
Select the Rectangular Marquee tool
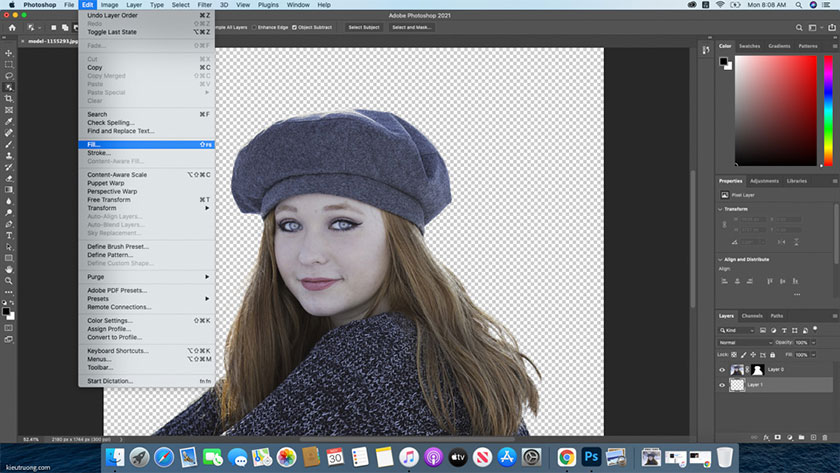tap(9, 64)
